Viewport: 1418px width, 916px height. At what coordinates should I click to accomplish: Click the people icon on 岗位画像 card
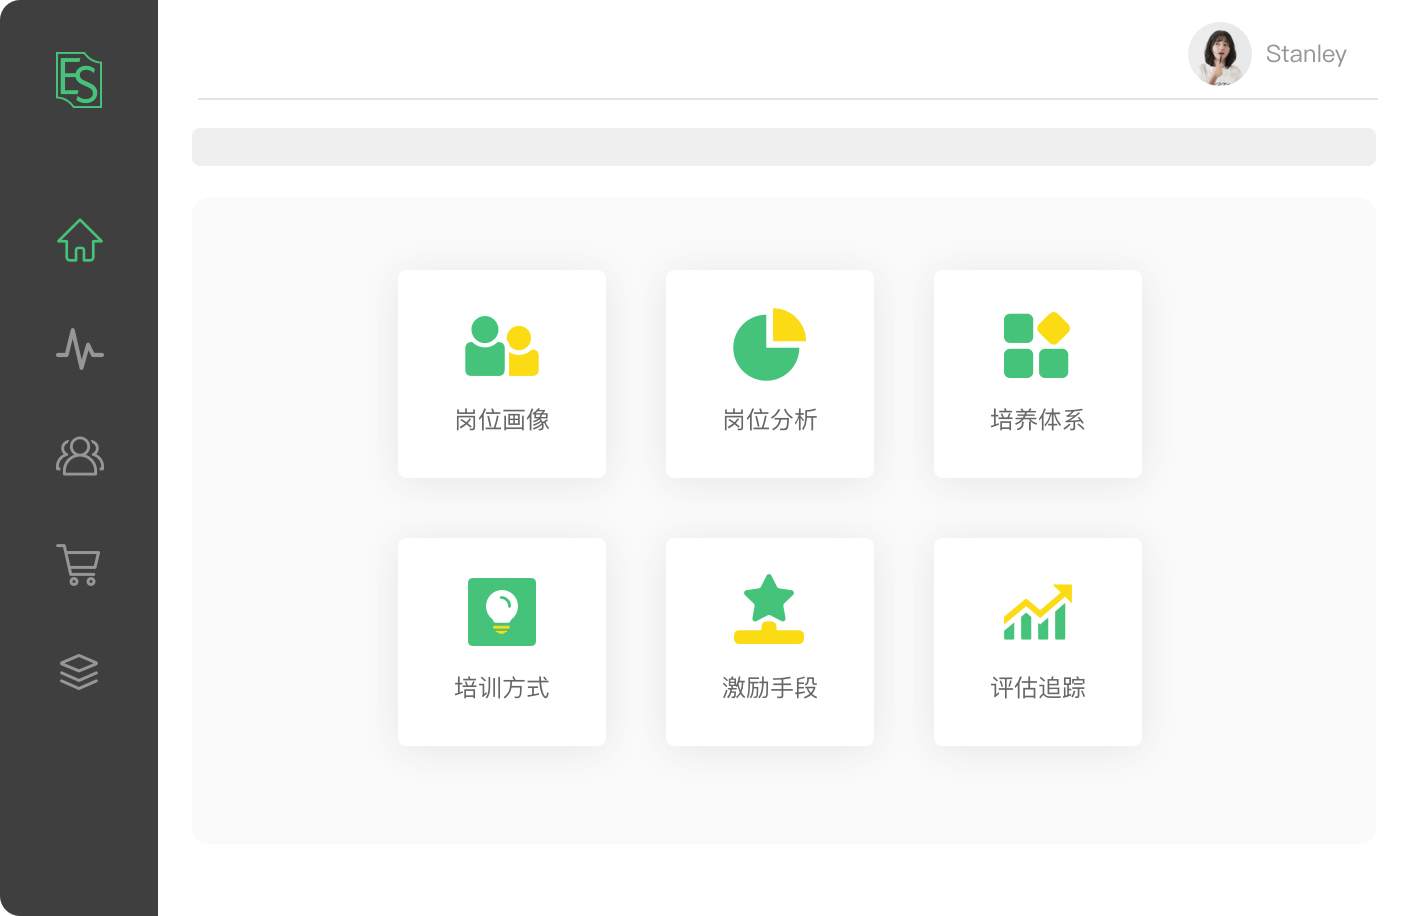(501, 348)
